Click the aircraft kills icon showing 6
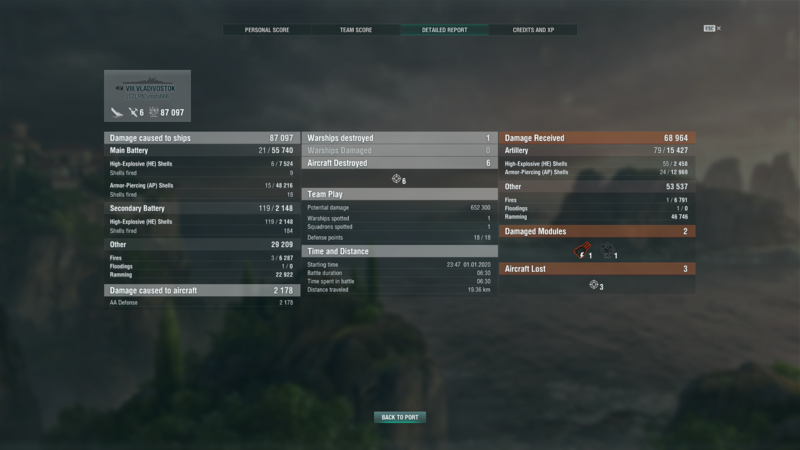800x450 pixels. pyautogui.click(x=133, y=112)
